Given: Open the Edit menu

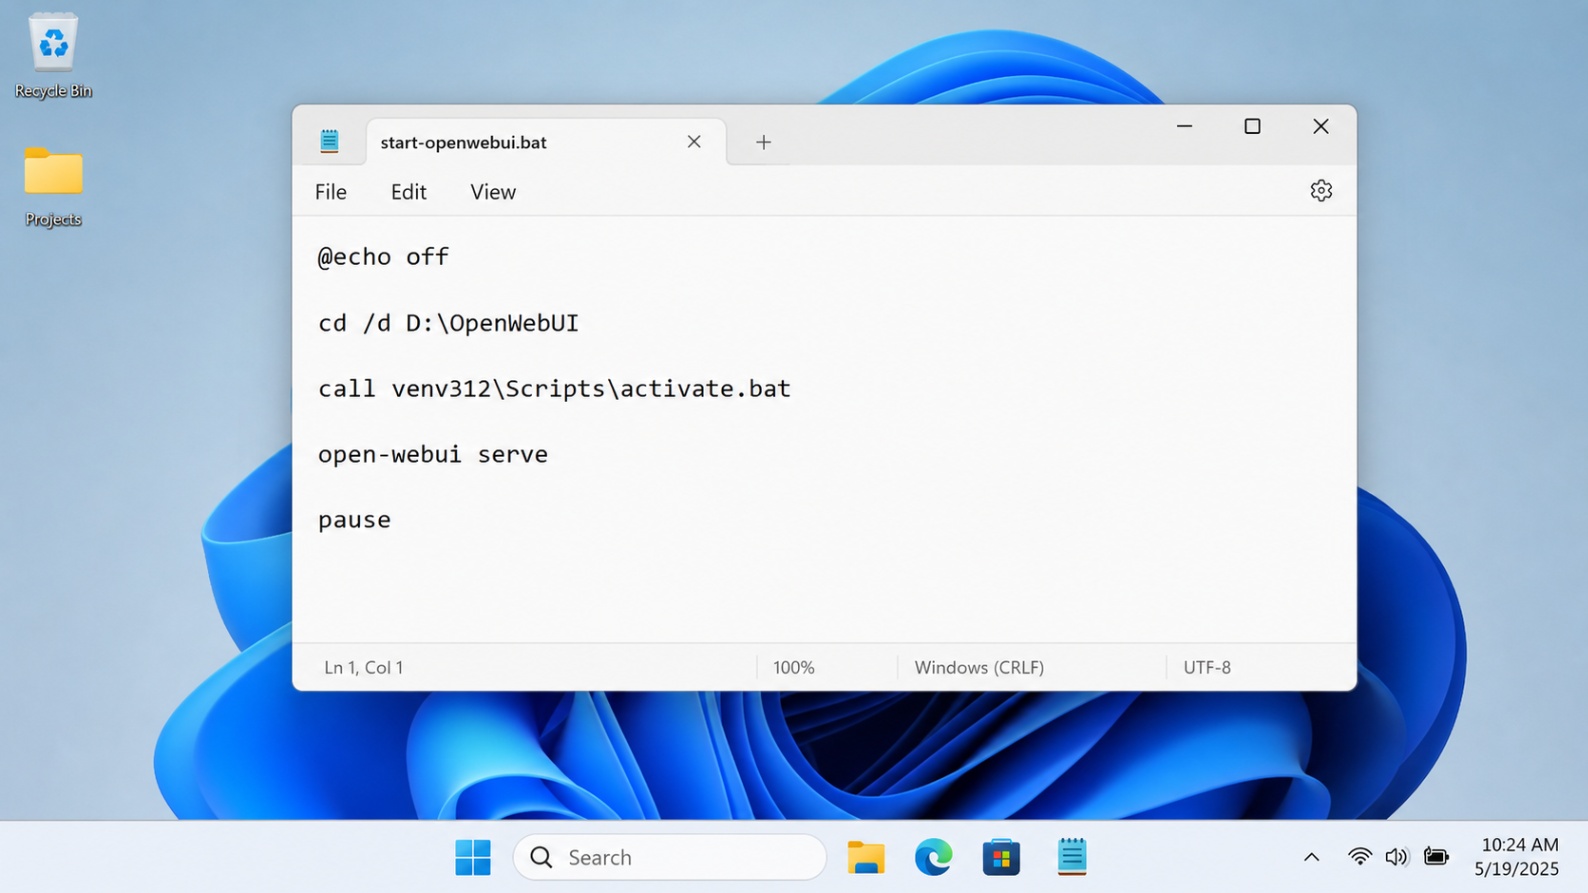Looking at the screenshot, I should click(408, 192).
